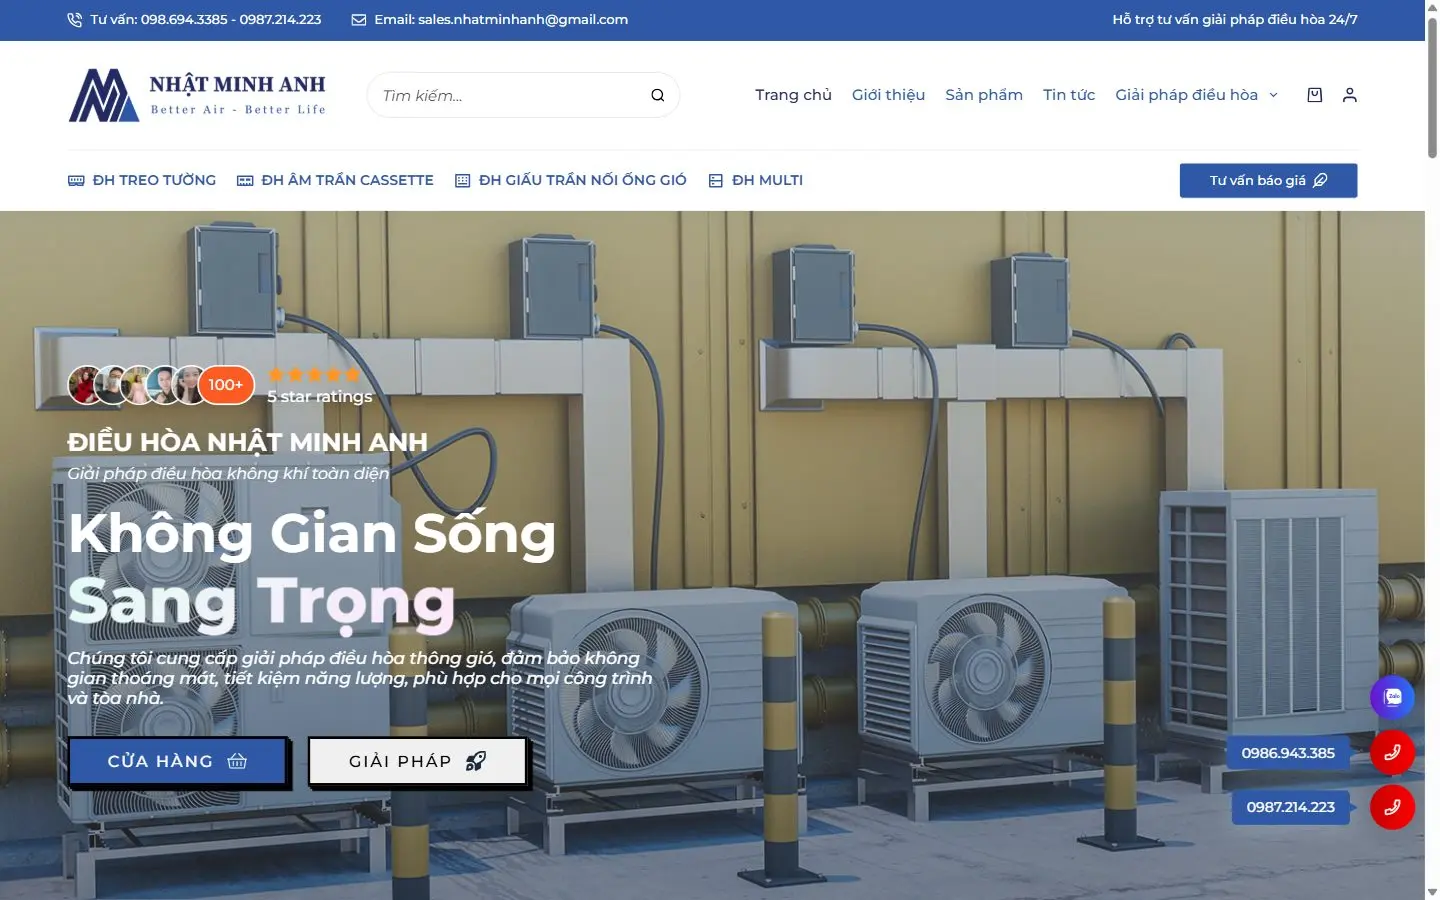
Task: Click the scrollbar down arrow
Action: pos(1432,891)
